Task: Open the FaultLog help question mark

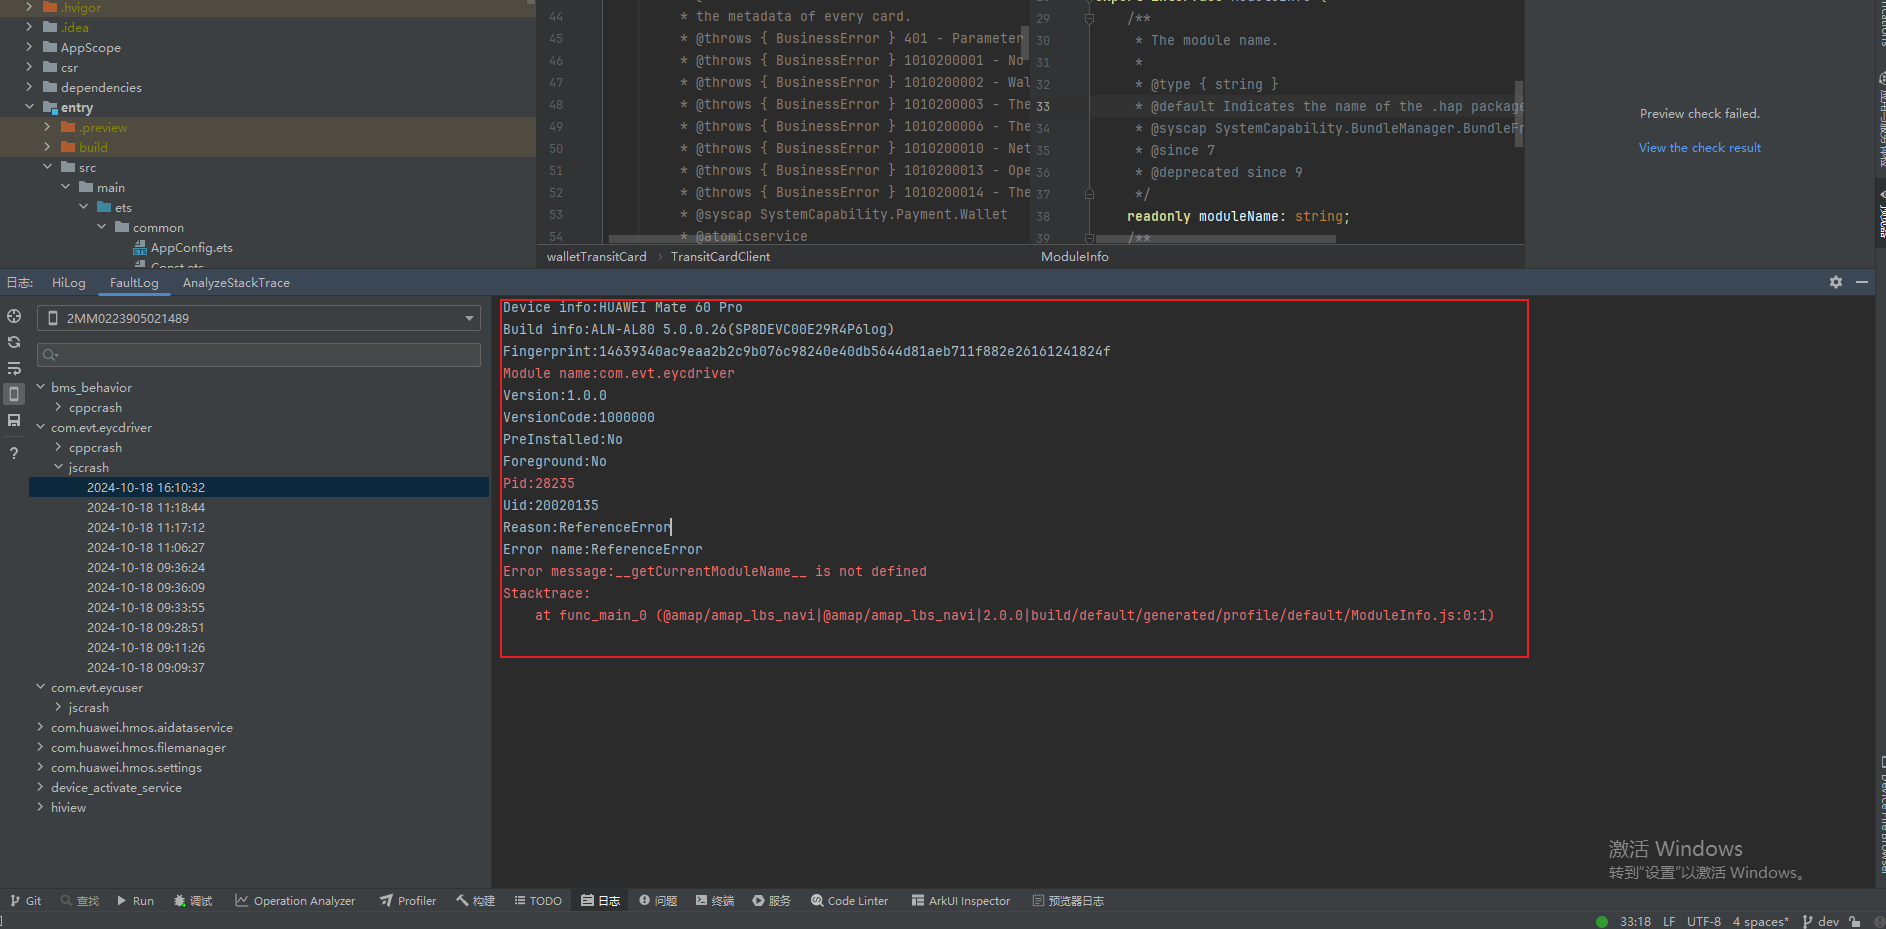Action: [14, 453]
